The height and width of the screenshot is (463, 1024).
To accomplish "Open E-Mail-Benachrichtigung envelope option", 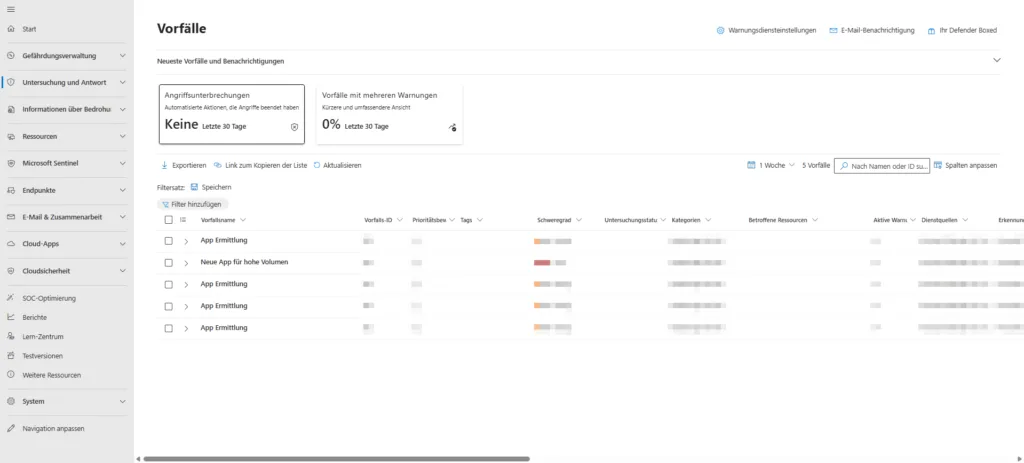I will (833, 31).
